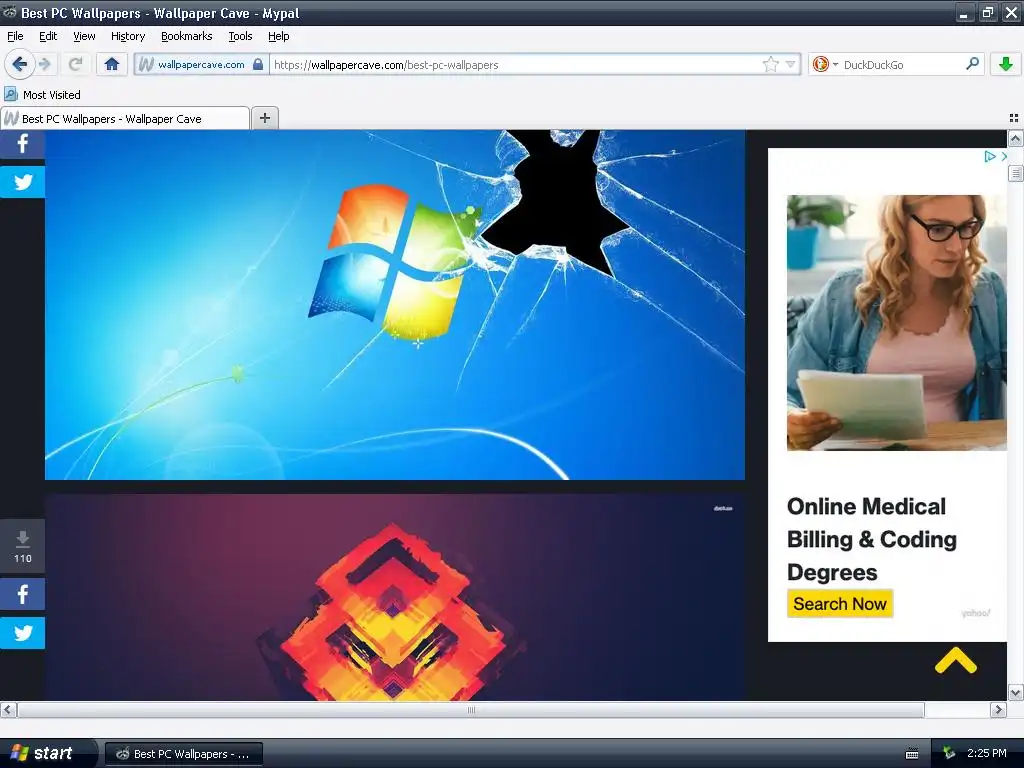Click the vertical scrollbar up arrow
This screenshot has width=1024, height=768.
tap(1015, 138)
